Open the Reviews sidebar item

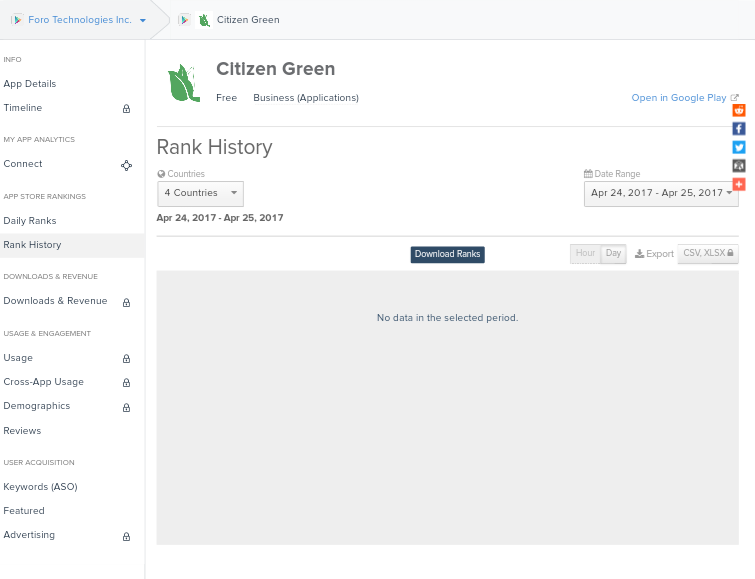(22, 431)
